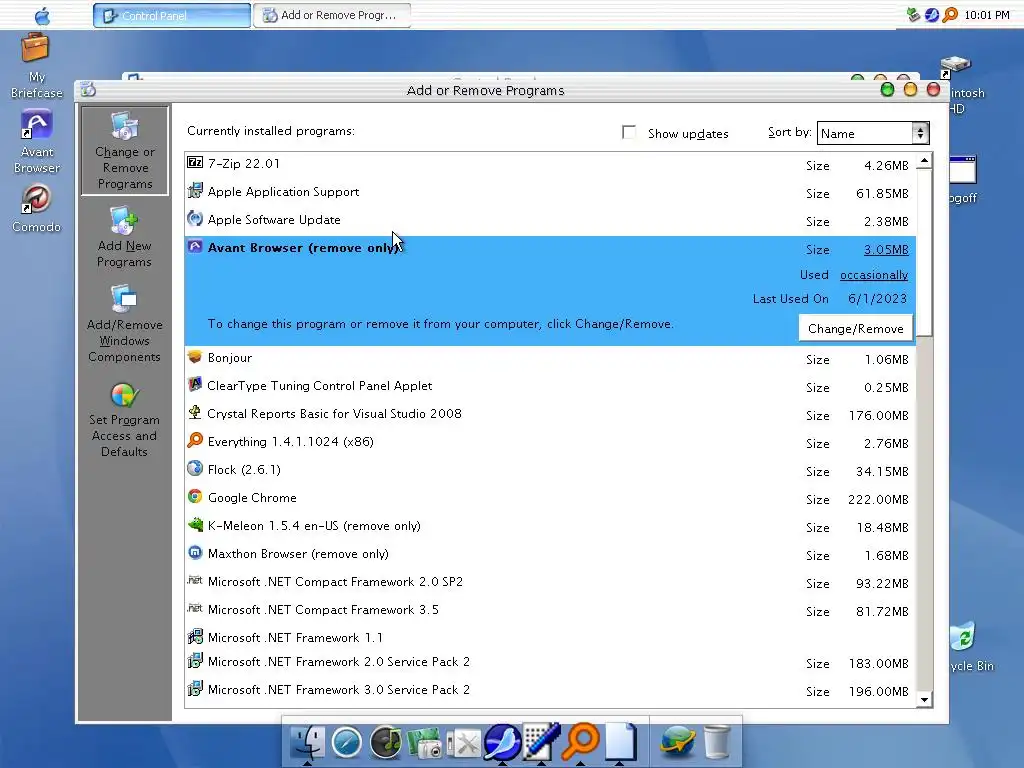The width and height of the screenshot is (1024, 768).
Task: Click the programs list scrollbar track
Action: (x=924, y=513)
